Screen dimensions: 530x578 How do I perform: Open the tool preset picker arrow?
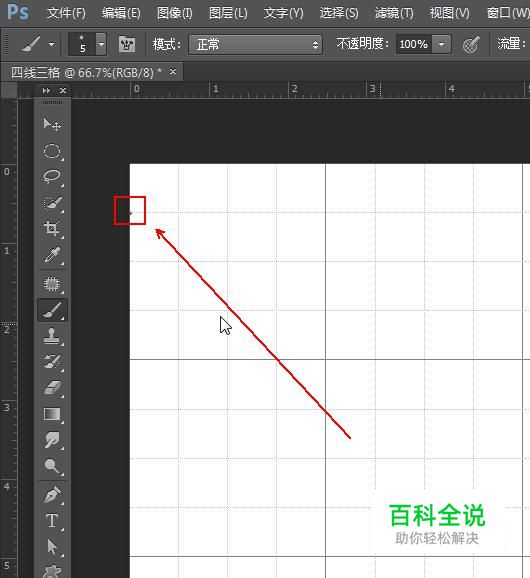pyautogui.click(x=52, y=45)
